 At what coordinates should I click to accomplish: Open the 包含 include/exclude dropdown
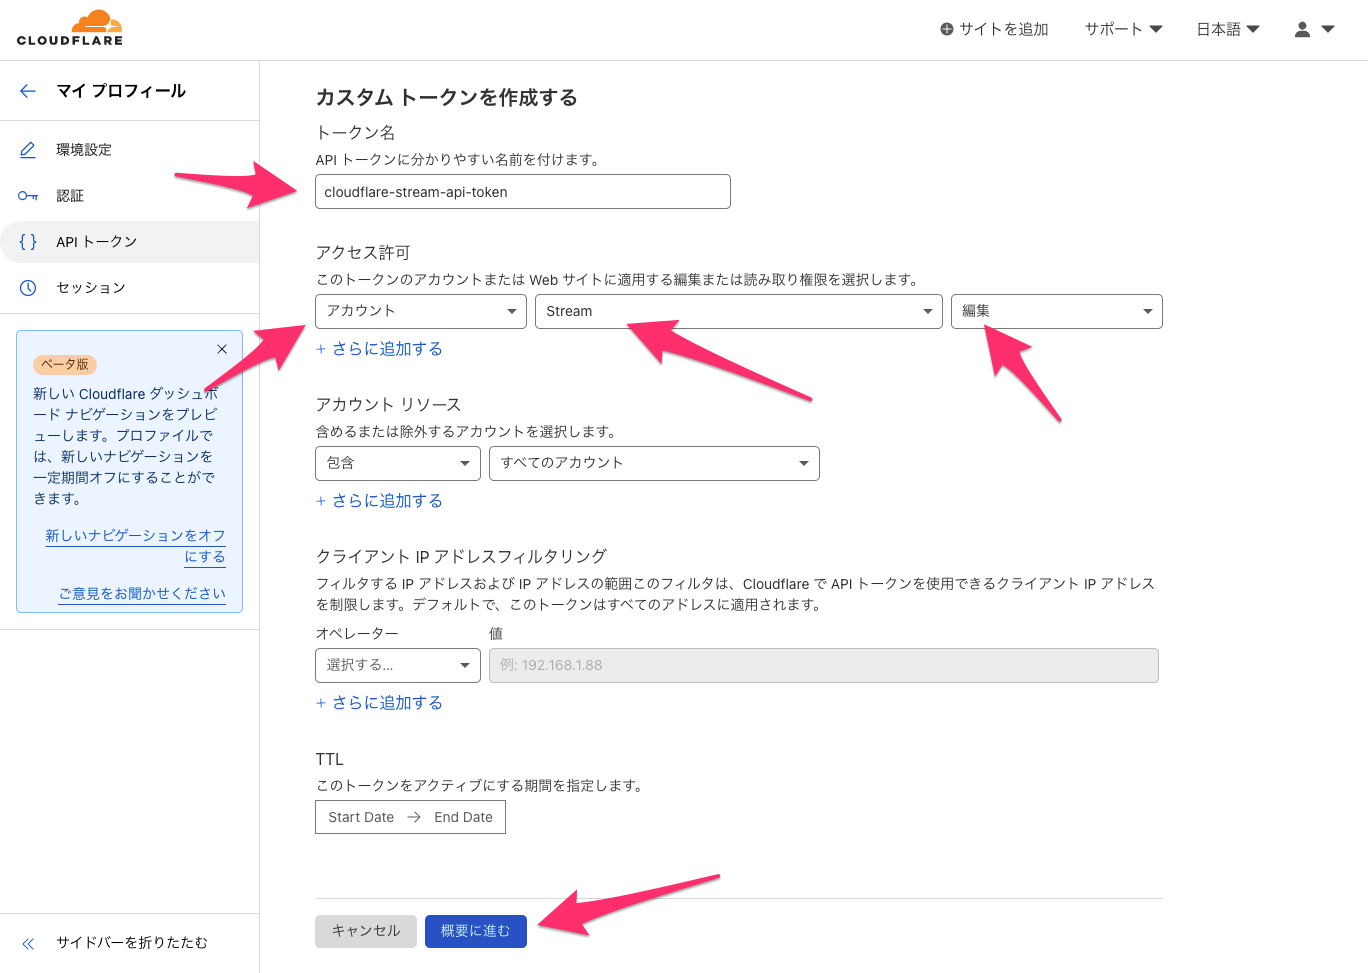(x=397, y=463)
